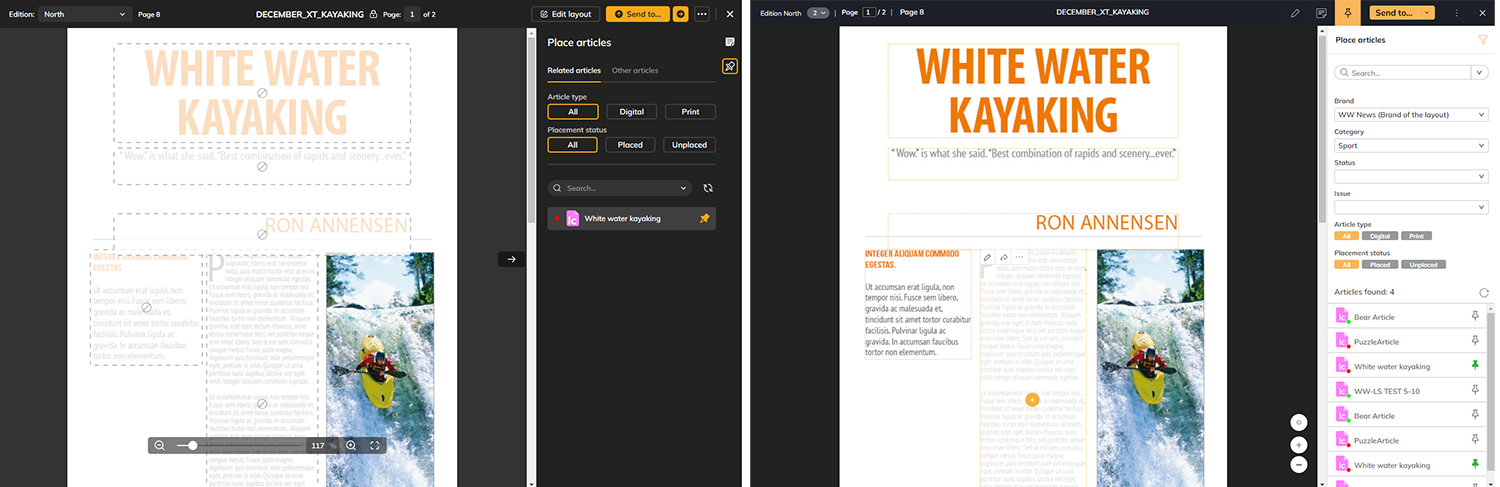
Task: Click the round zoom reset button in light window
Action: (x=1299, y=422)
